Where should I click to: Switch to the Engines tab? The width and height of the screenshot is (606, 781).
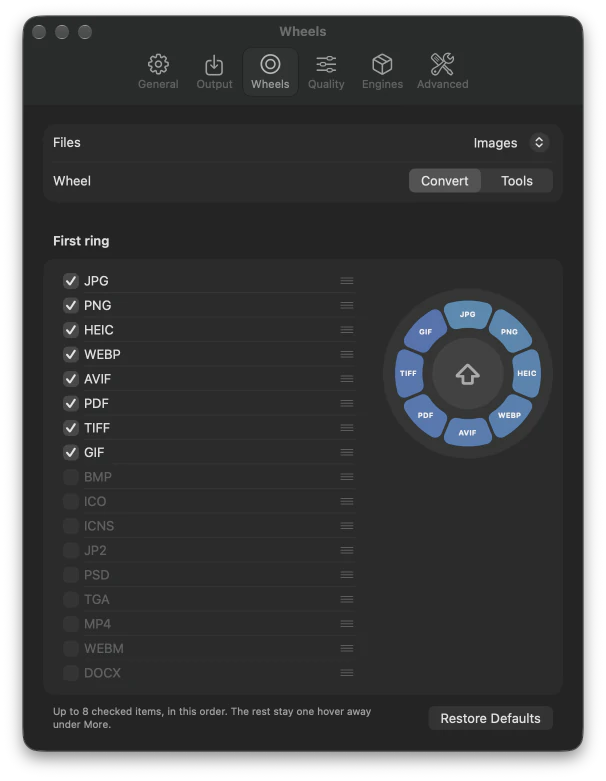382,72
